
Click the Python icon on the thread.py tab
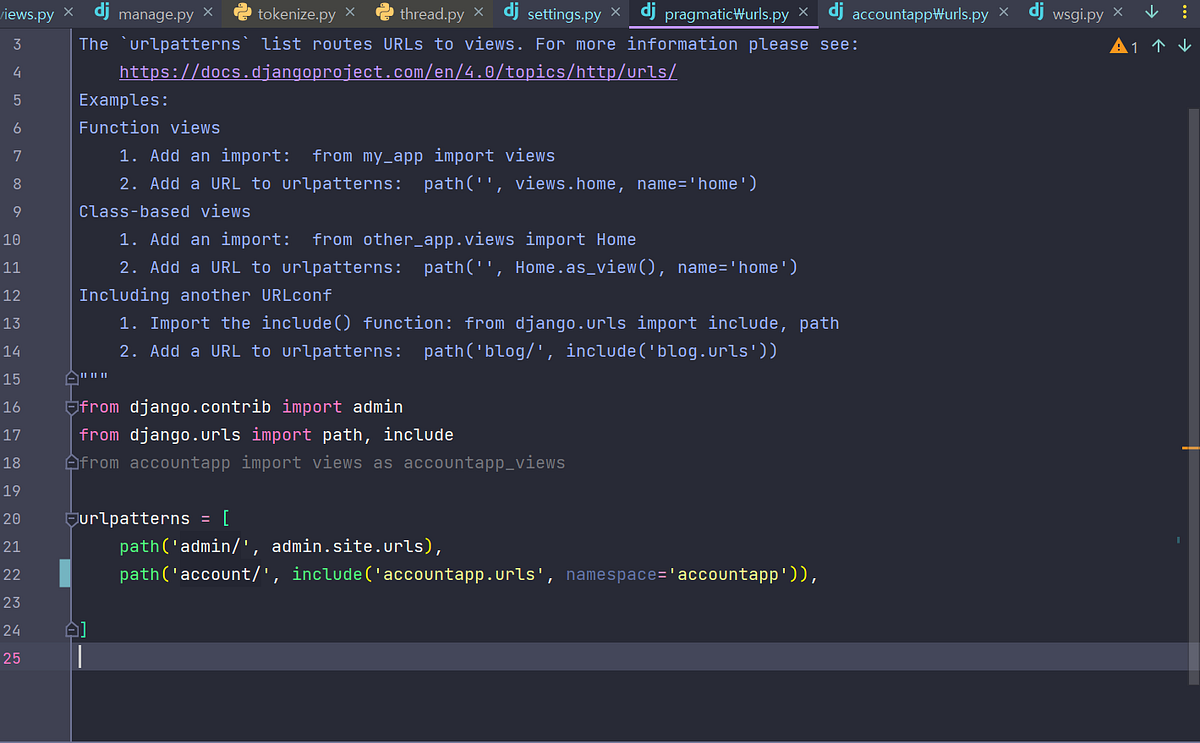pos(385,13)
